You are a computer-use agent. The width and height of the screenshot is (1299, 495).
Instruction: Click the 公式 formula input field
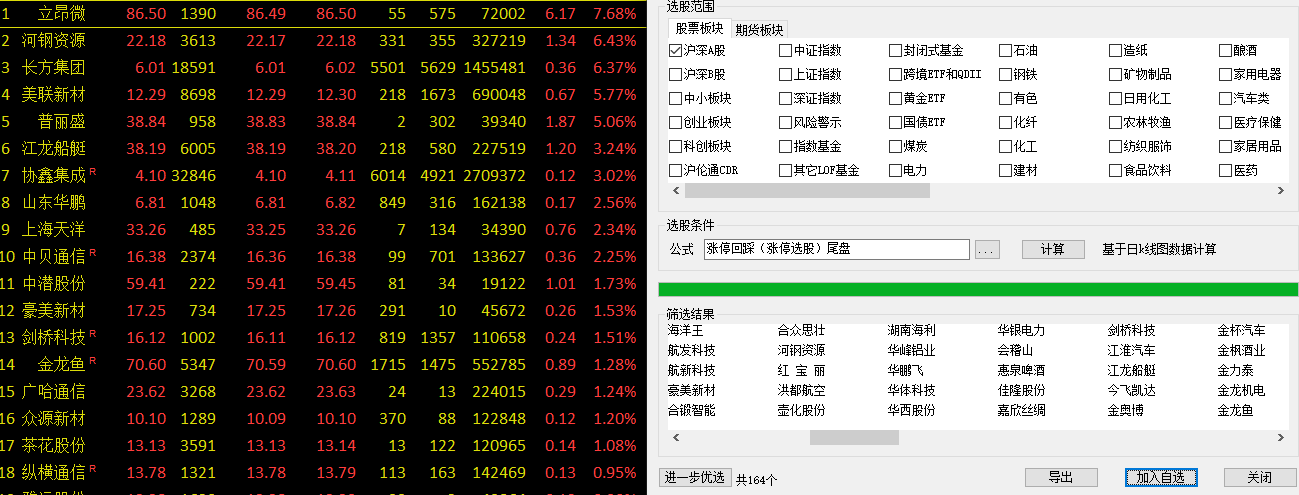836,249
